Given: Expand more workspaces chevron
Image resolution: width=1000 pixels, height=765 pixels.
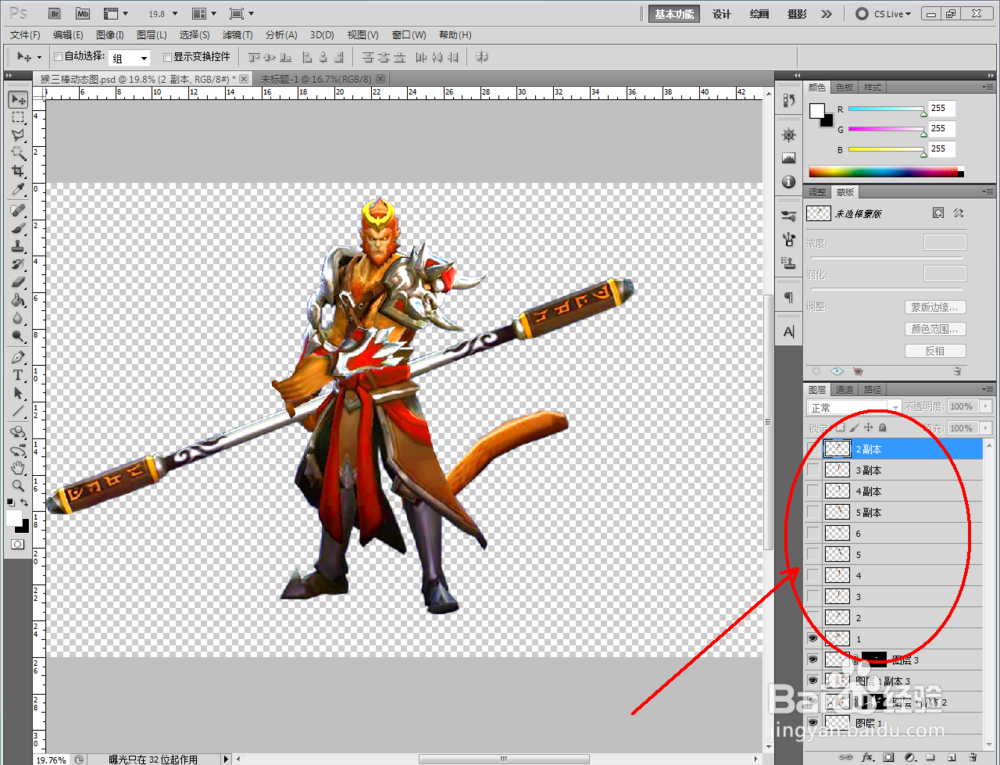Looking at the screenshot, I should pyautogui.click(x=827, y=13).
